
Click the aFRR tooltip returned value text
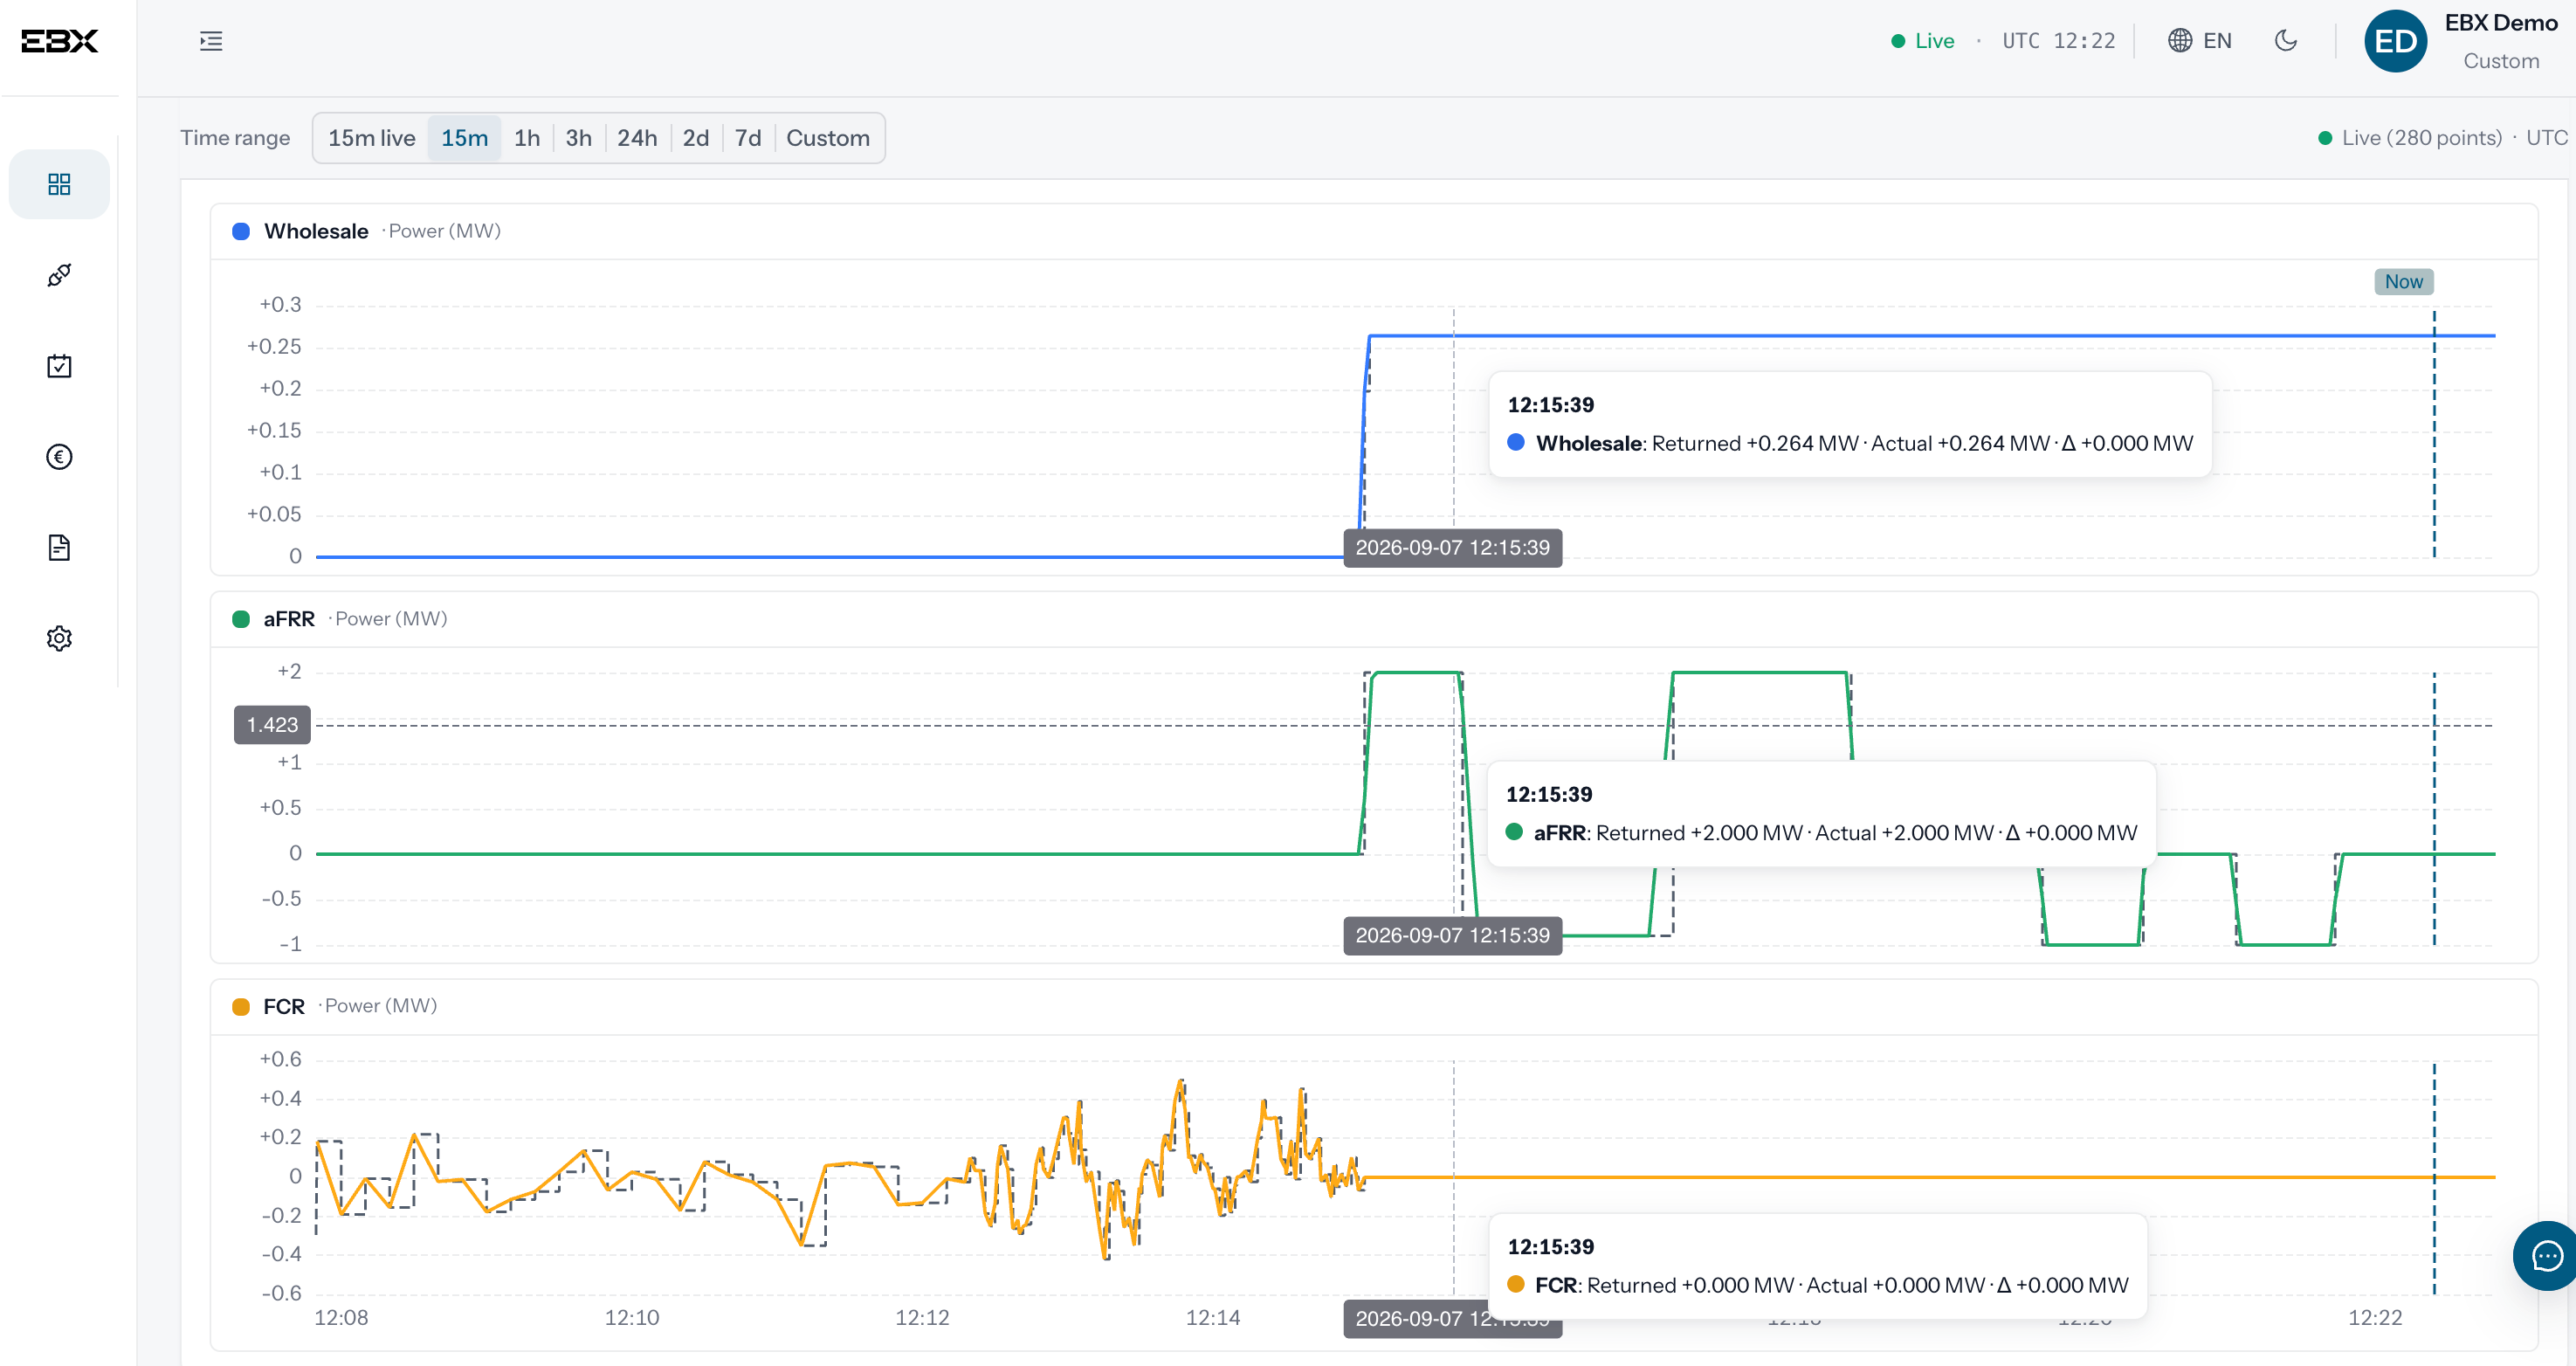click(1699, 833)
